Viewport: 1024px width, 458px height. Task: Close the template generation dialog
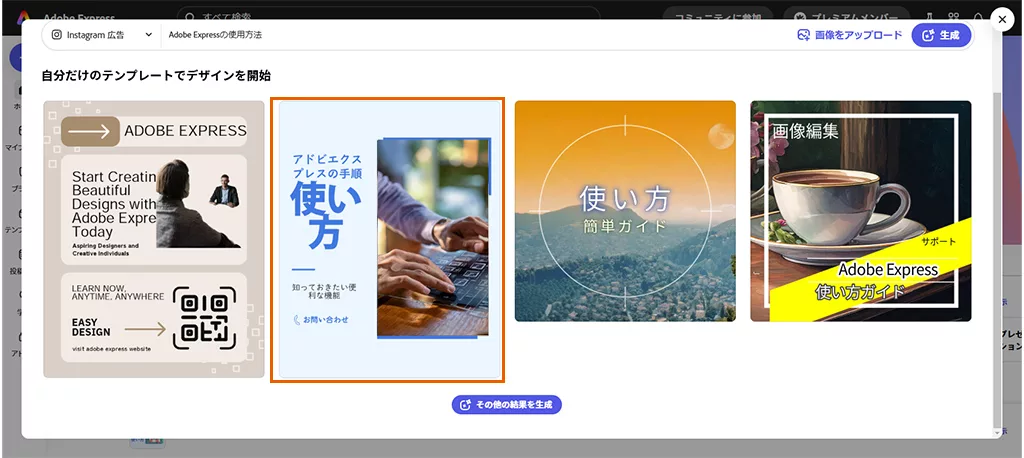pos(1002,20)
